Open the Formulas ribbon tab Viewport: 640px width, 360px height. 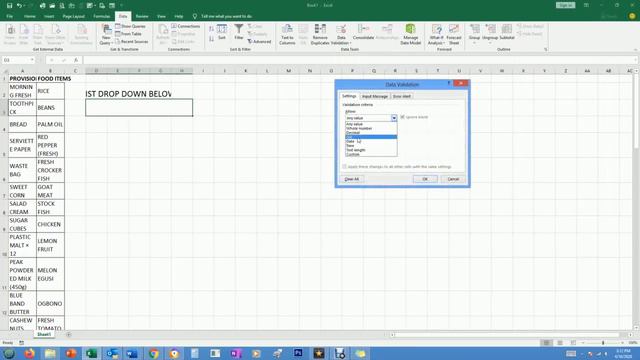click(102, 16)
